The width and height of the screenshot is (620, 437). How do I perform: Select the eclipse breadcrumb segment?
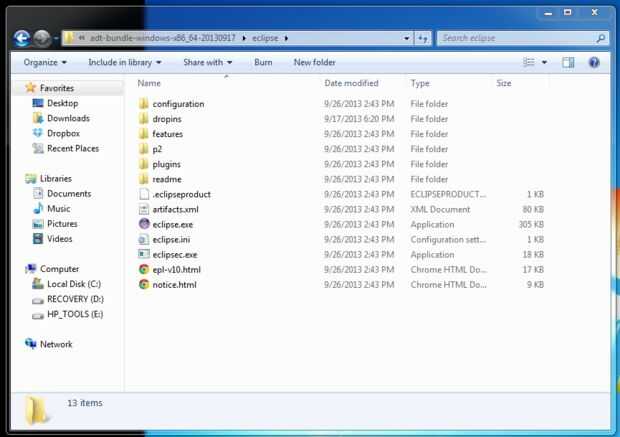[x=265, y=38]
